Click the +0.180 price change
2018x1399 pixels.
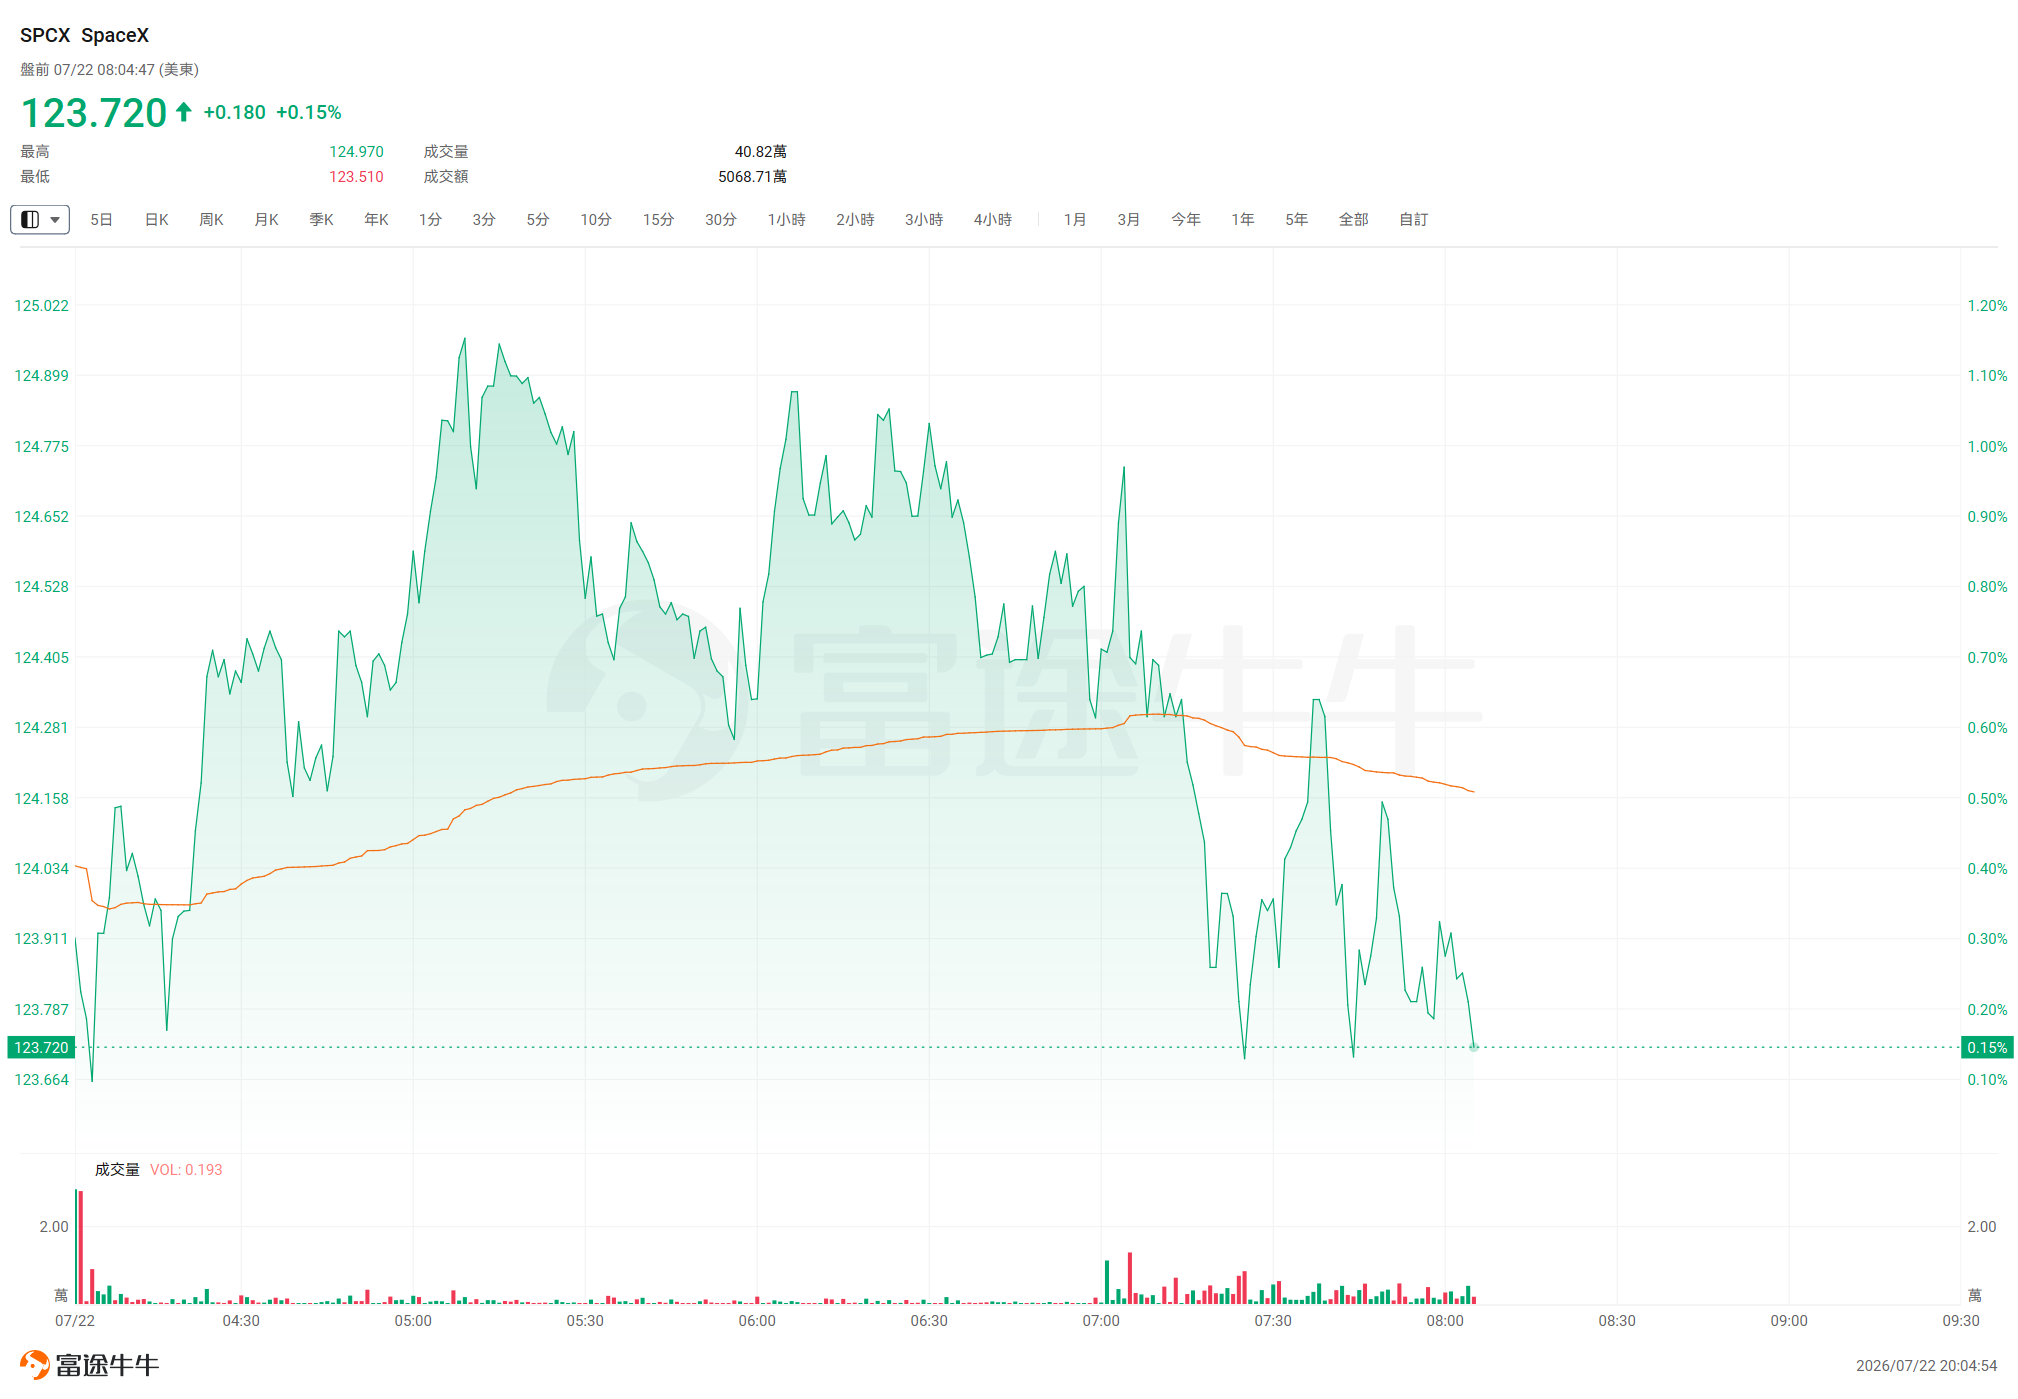(235, 113)
